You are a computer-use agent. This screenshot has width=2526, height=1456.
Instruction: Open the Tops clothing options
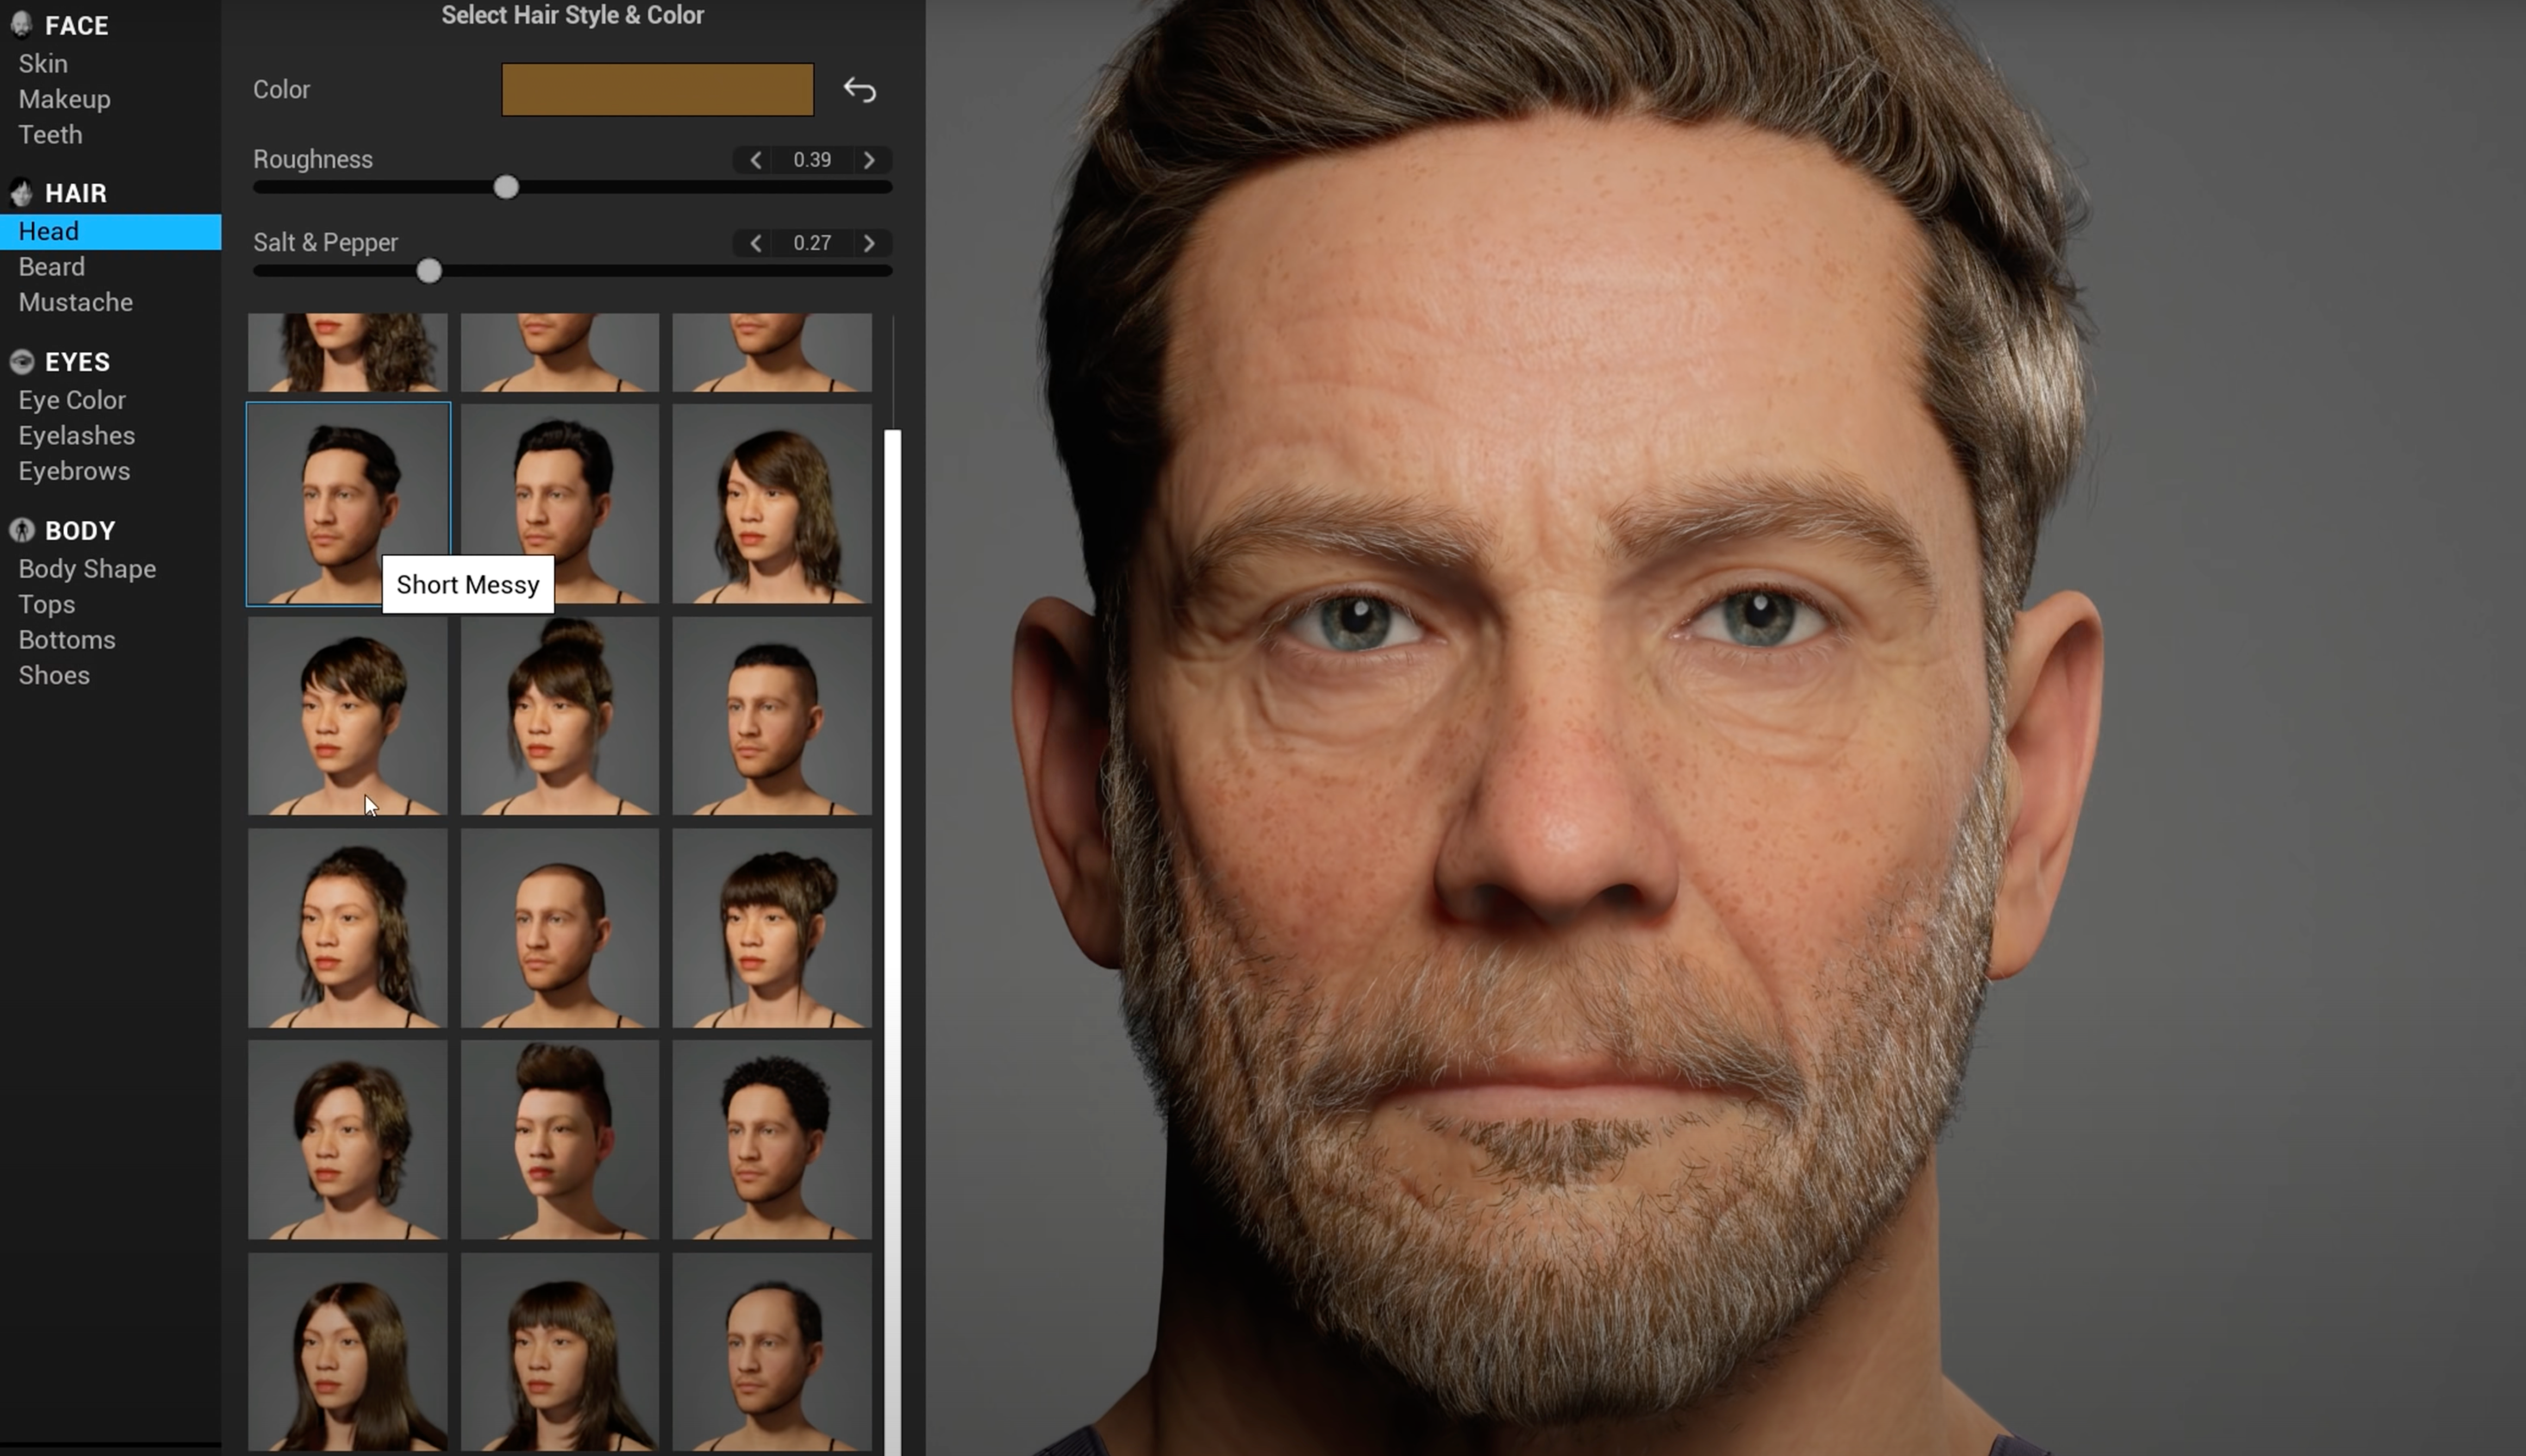(x=46, y=605)
